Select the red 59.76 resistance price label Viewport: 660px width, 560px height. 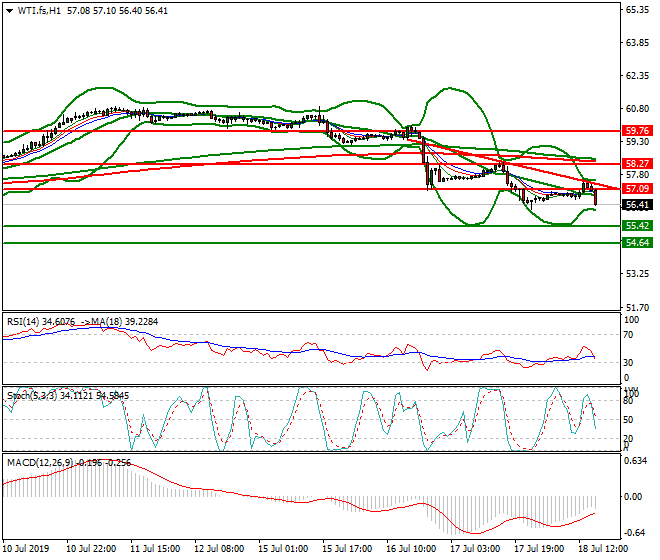coord(637,131)
